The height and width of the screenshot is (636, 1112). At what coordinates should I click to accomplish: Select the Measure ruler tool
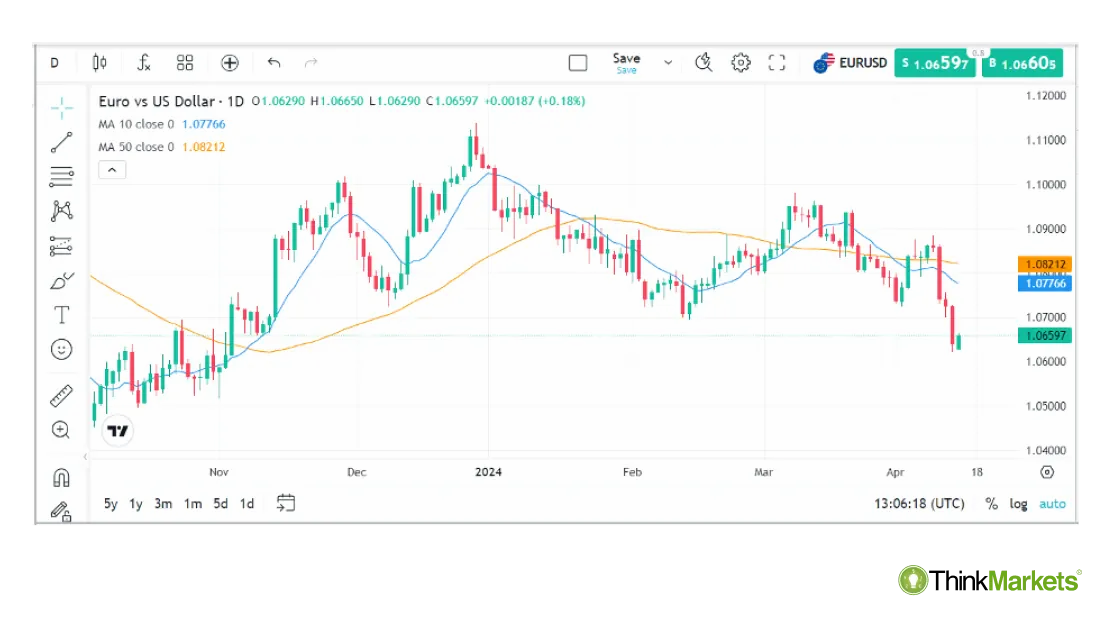click(x=61, y=393)
